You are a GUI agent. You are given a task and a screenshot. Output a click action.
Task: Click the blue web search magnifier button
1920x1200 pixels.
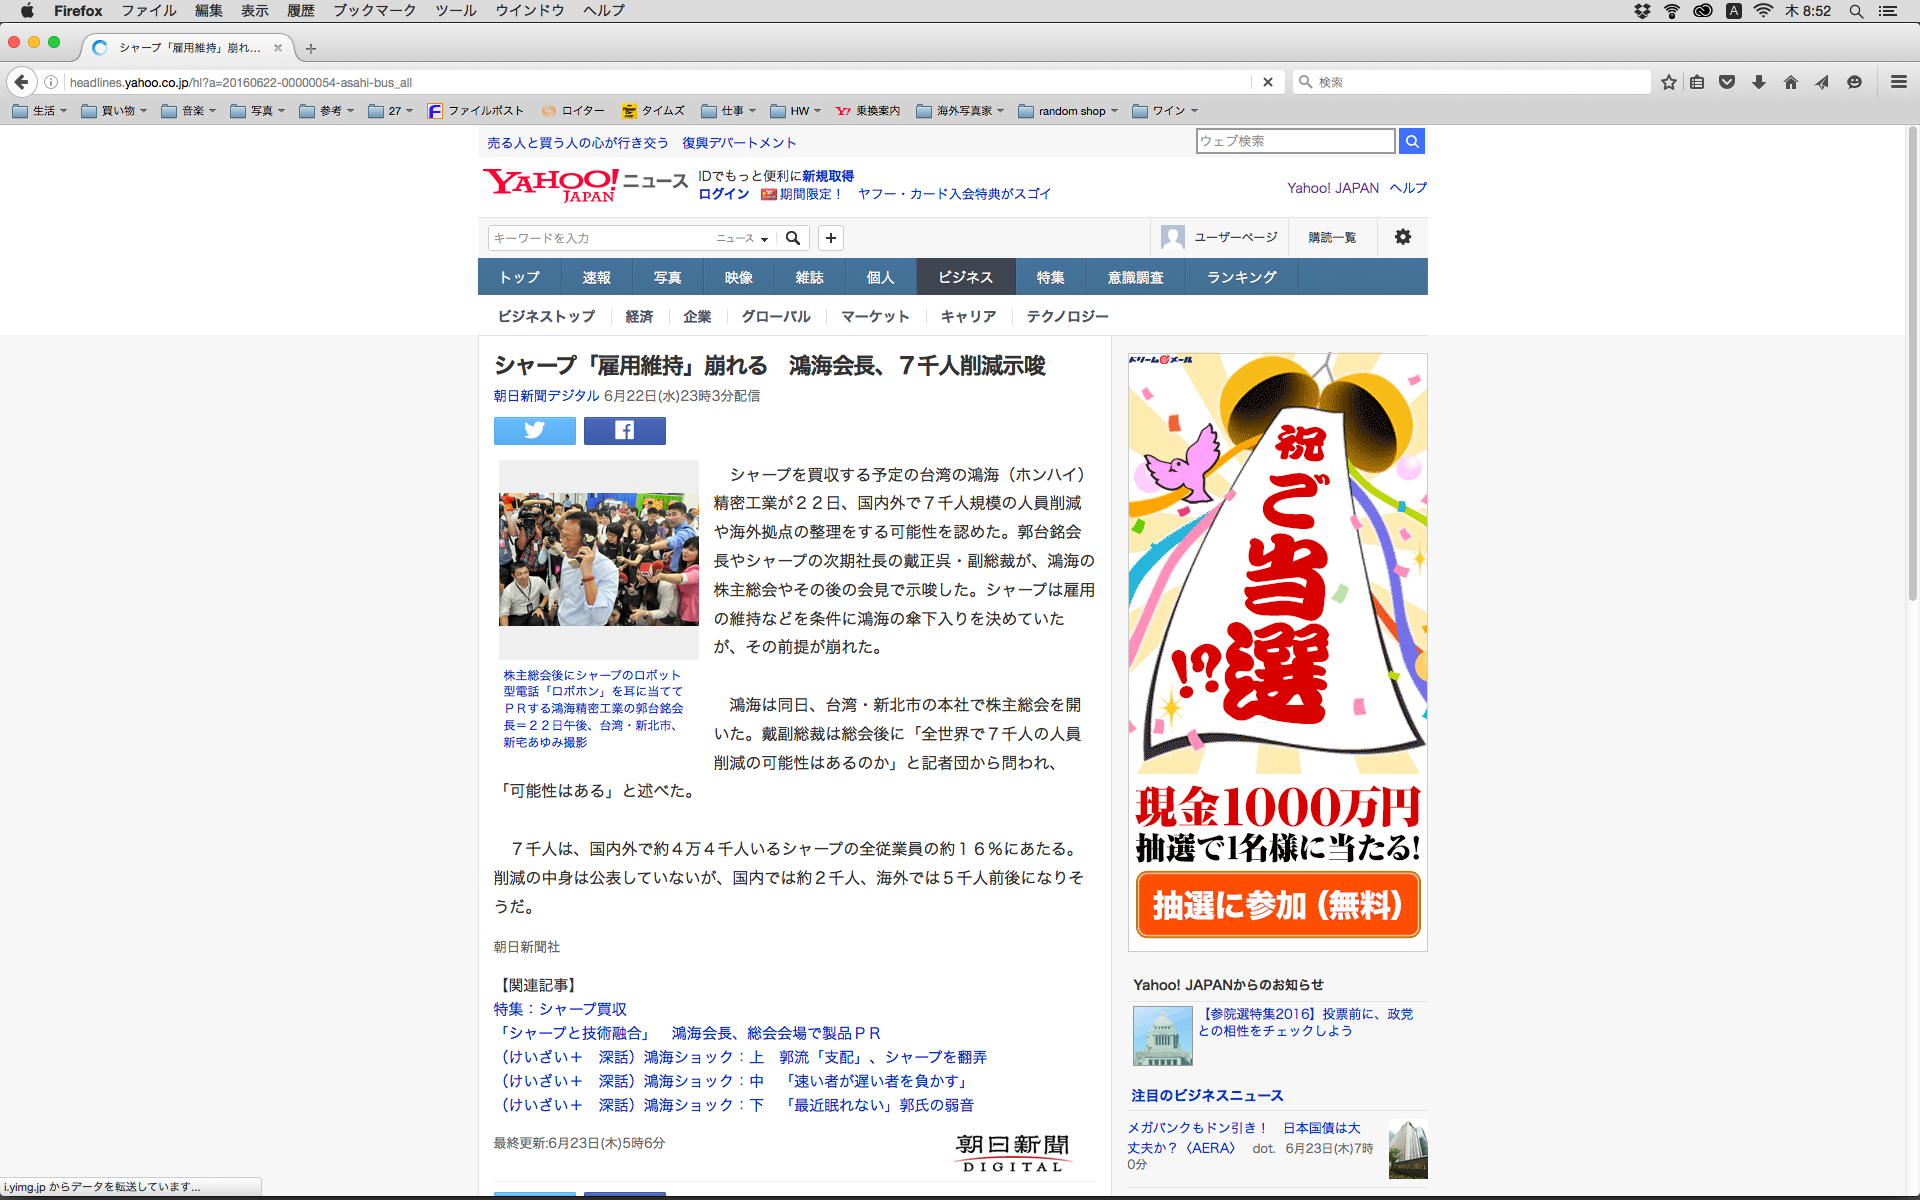point(1411,141)
